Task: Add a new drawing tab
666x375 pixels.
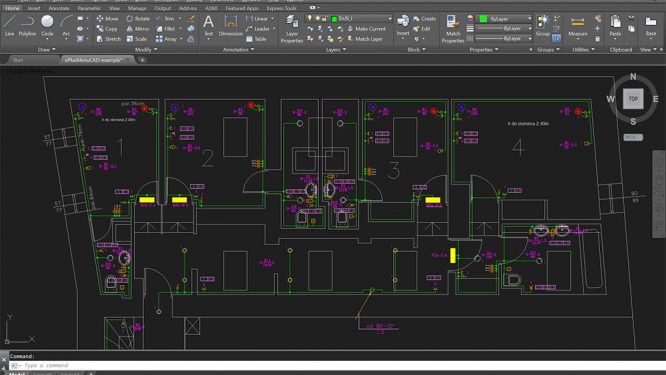Action: (x=142, y=60)
